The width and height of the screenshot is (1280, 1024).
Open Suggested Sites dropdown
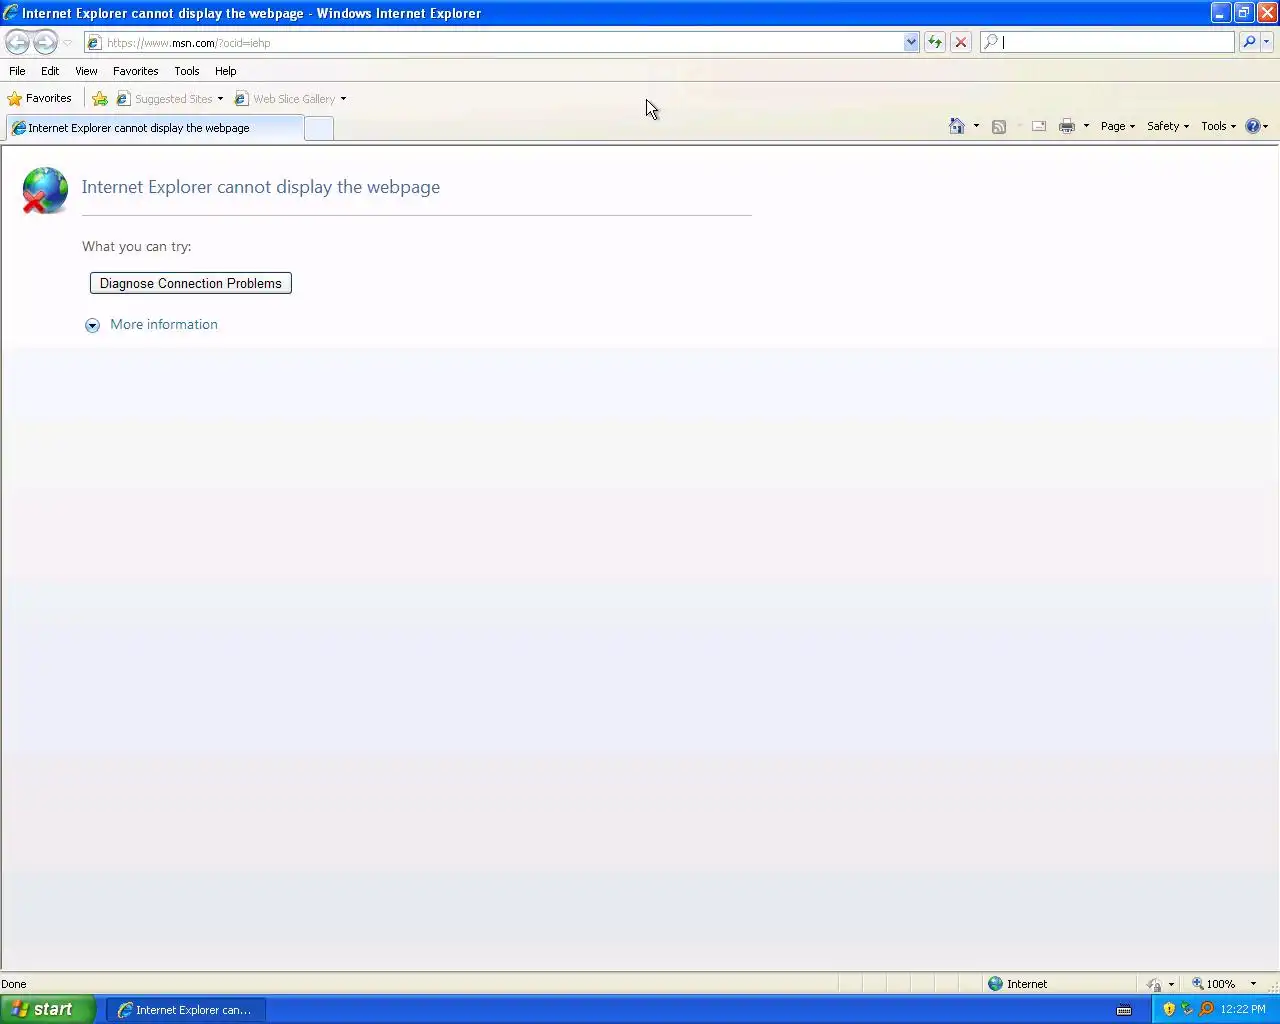(170, 99)
